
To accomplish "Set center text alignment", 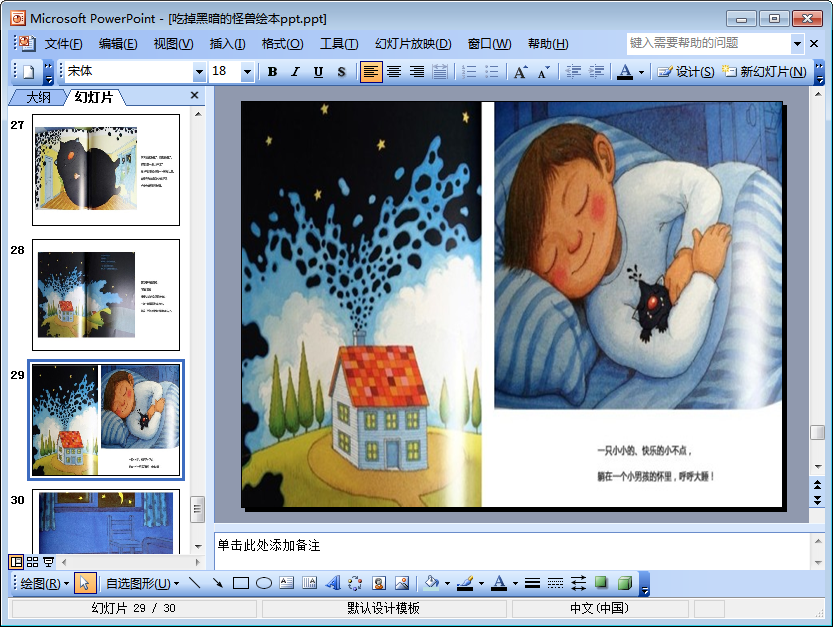I will tap(394, 72).
